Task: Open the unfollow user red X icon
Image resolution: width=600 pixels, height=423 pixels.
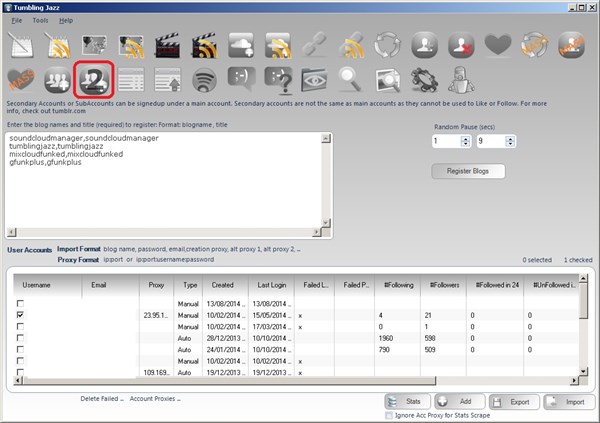Action: click(461, 45)
